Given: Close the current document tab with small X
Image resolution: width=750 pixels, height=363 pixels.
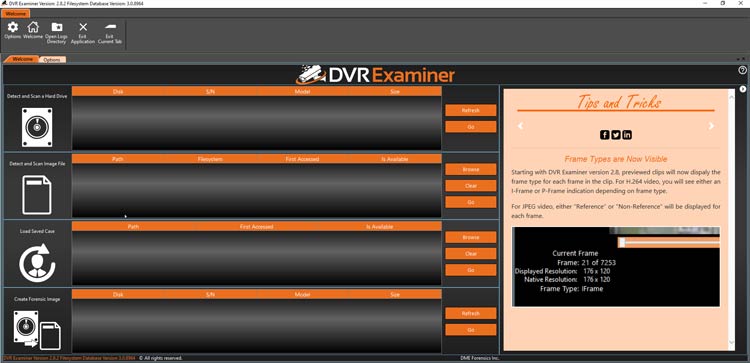Looking at the screenshot, I should pos(744,59).
